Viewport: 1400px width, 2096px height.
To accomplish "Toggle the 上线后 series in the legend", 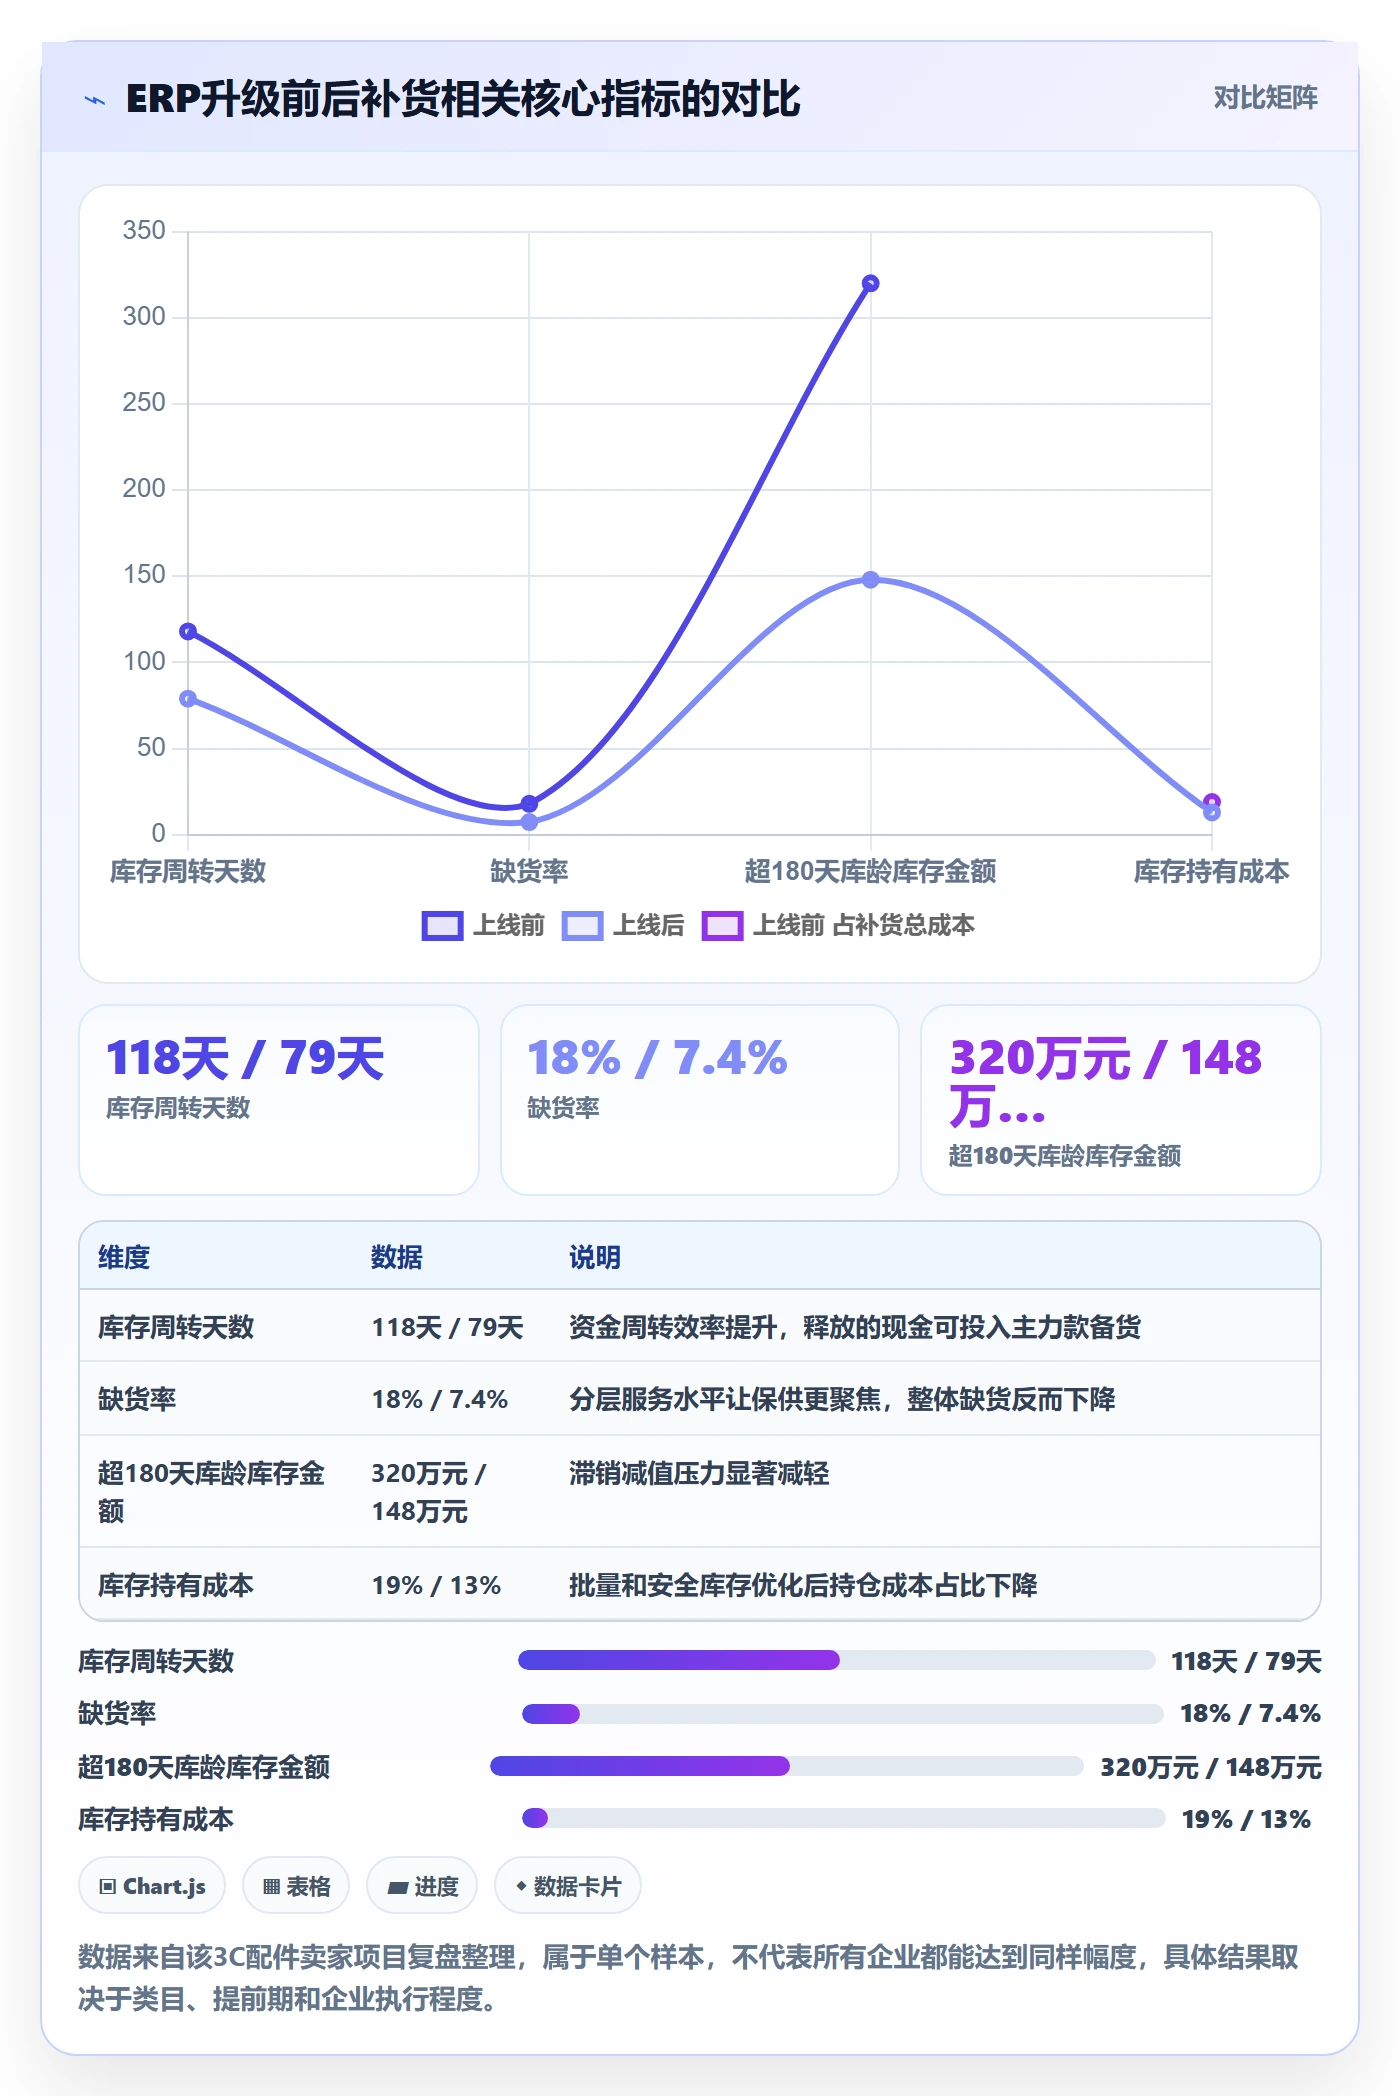I will coord(624,926).
